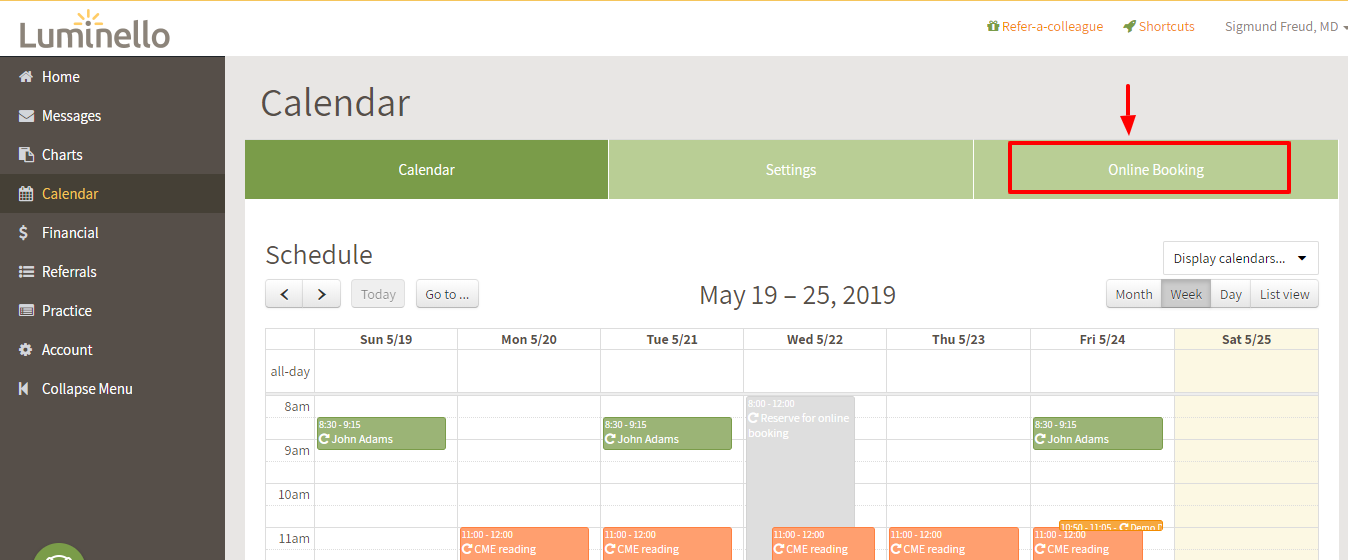
Task: Switch to the Calendar tab
Action: [x=427, y=170]
